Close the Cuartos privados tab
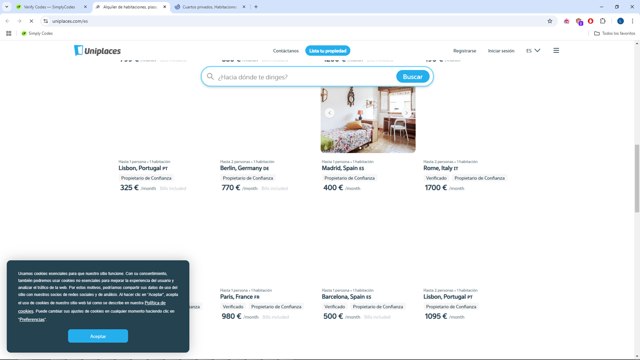The image size is (640, 360). [x=244, y=7]
